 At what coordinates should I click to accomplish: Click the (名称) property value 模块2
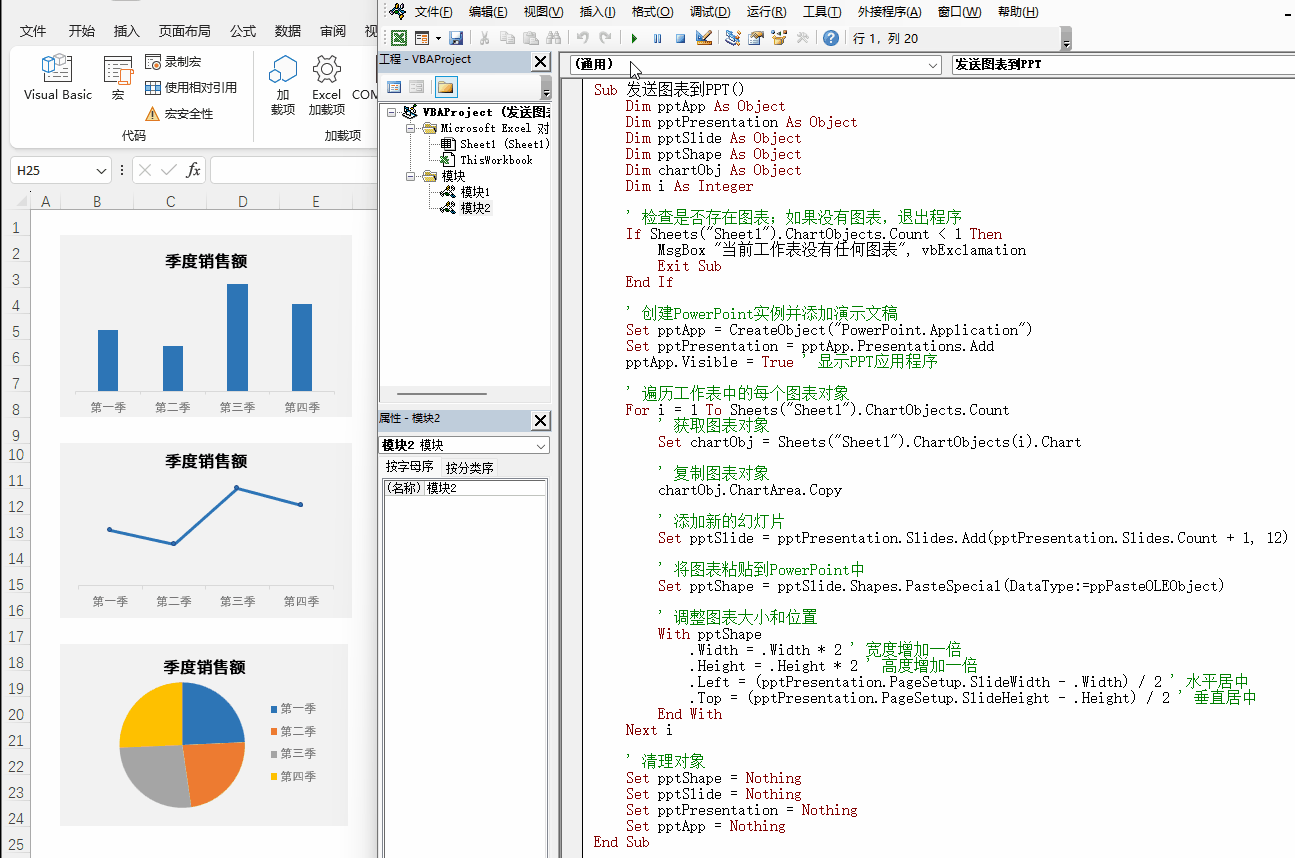pyautogui.click(x=485, y=488)
